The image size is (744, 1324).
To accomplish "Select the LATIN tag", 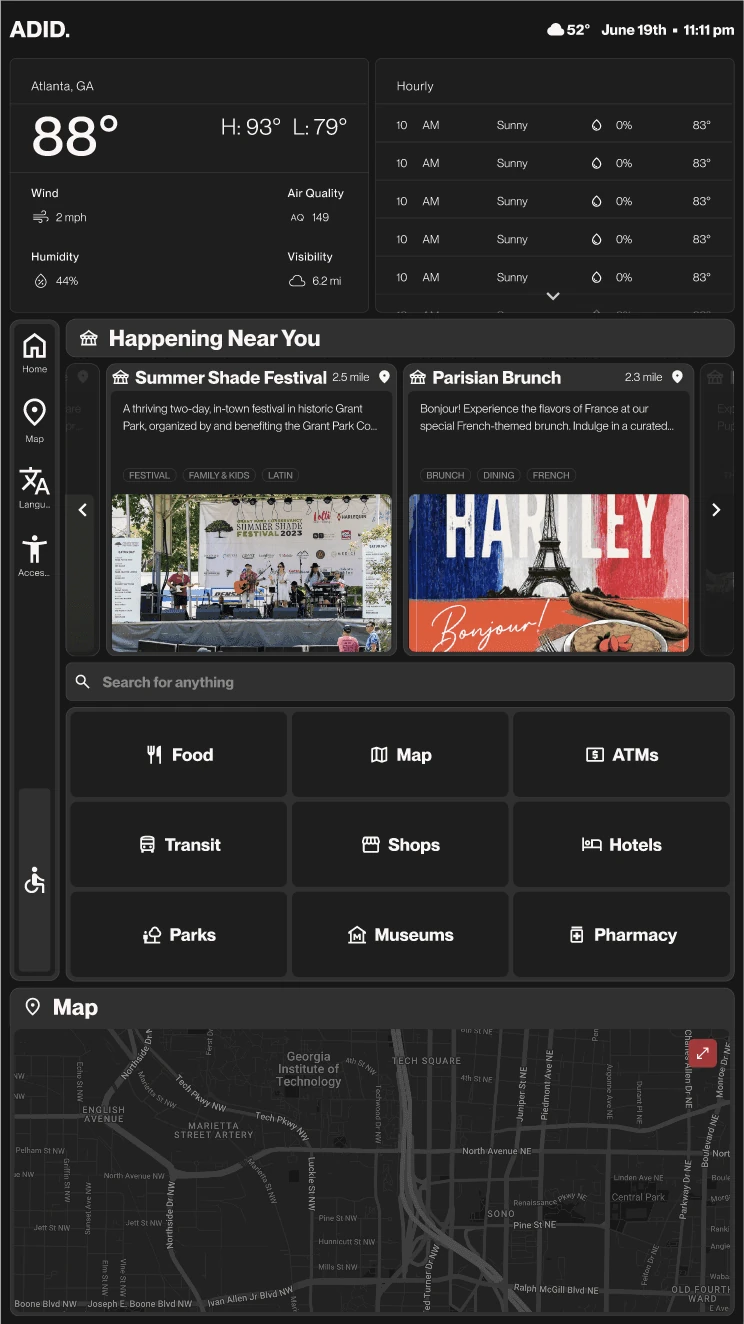I will [x=281, y=475].
